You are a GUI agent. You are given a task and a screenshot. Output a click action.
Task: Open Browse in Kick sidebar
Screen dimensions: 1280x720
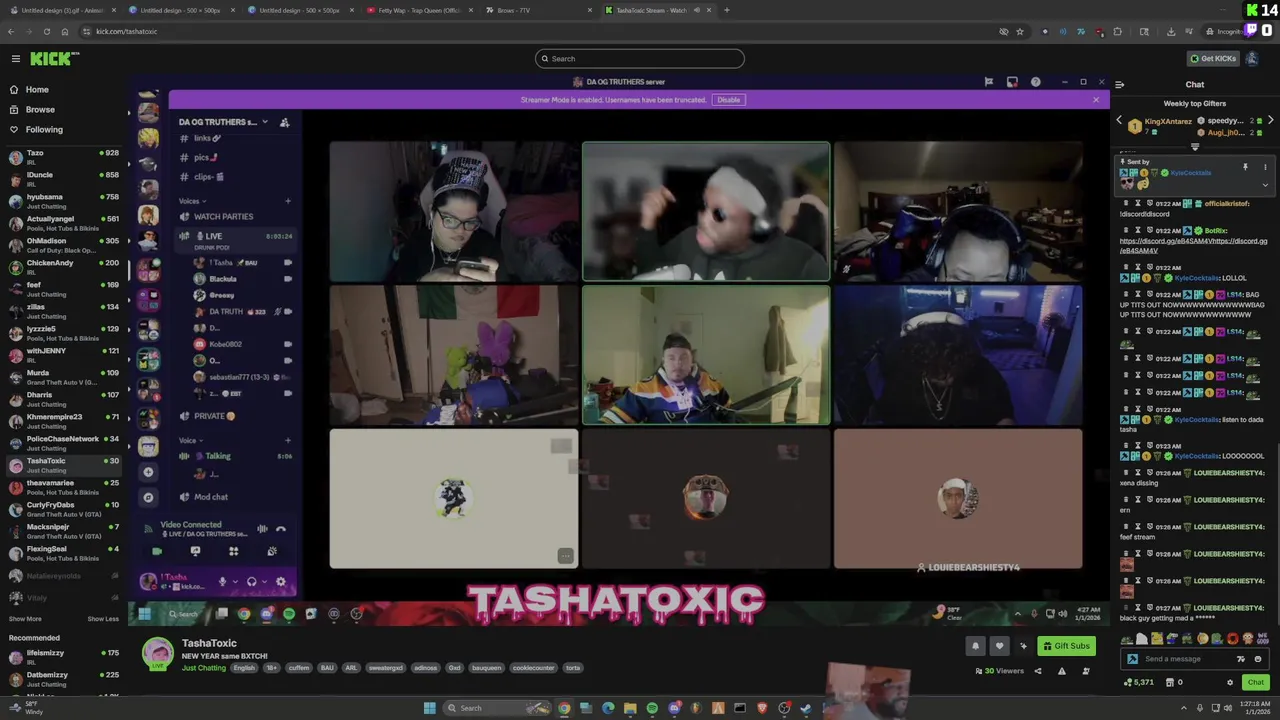tap(40, 109)
